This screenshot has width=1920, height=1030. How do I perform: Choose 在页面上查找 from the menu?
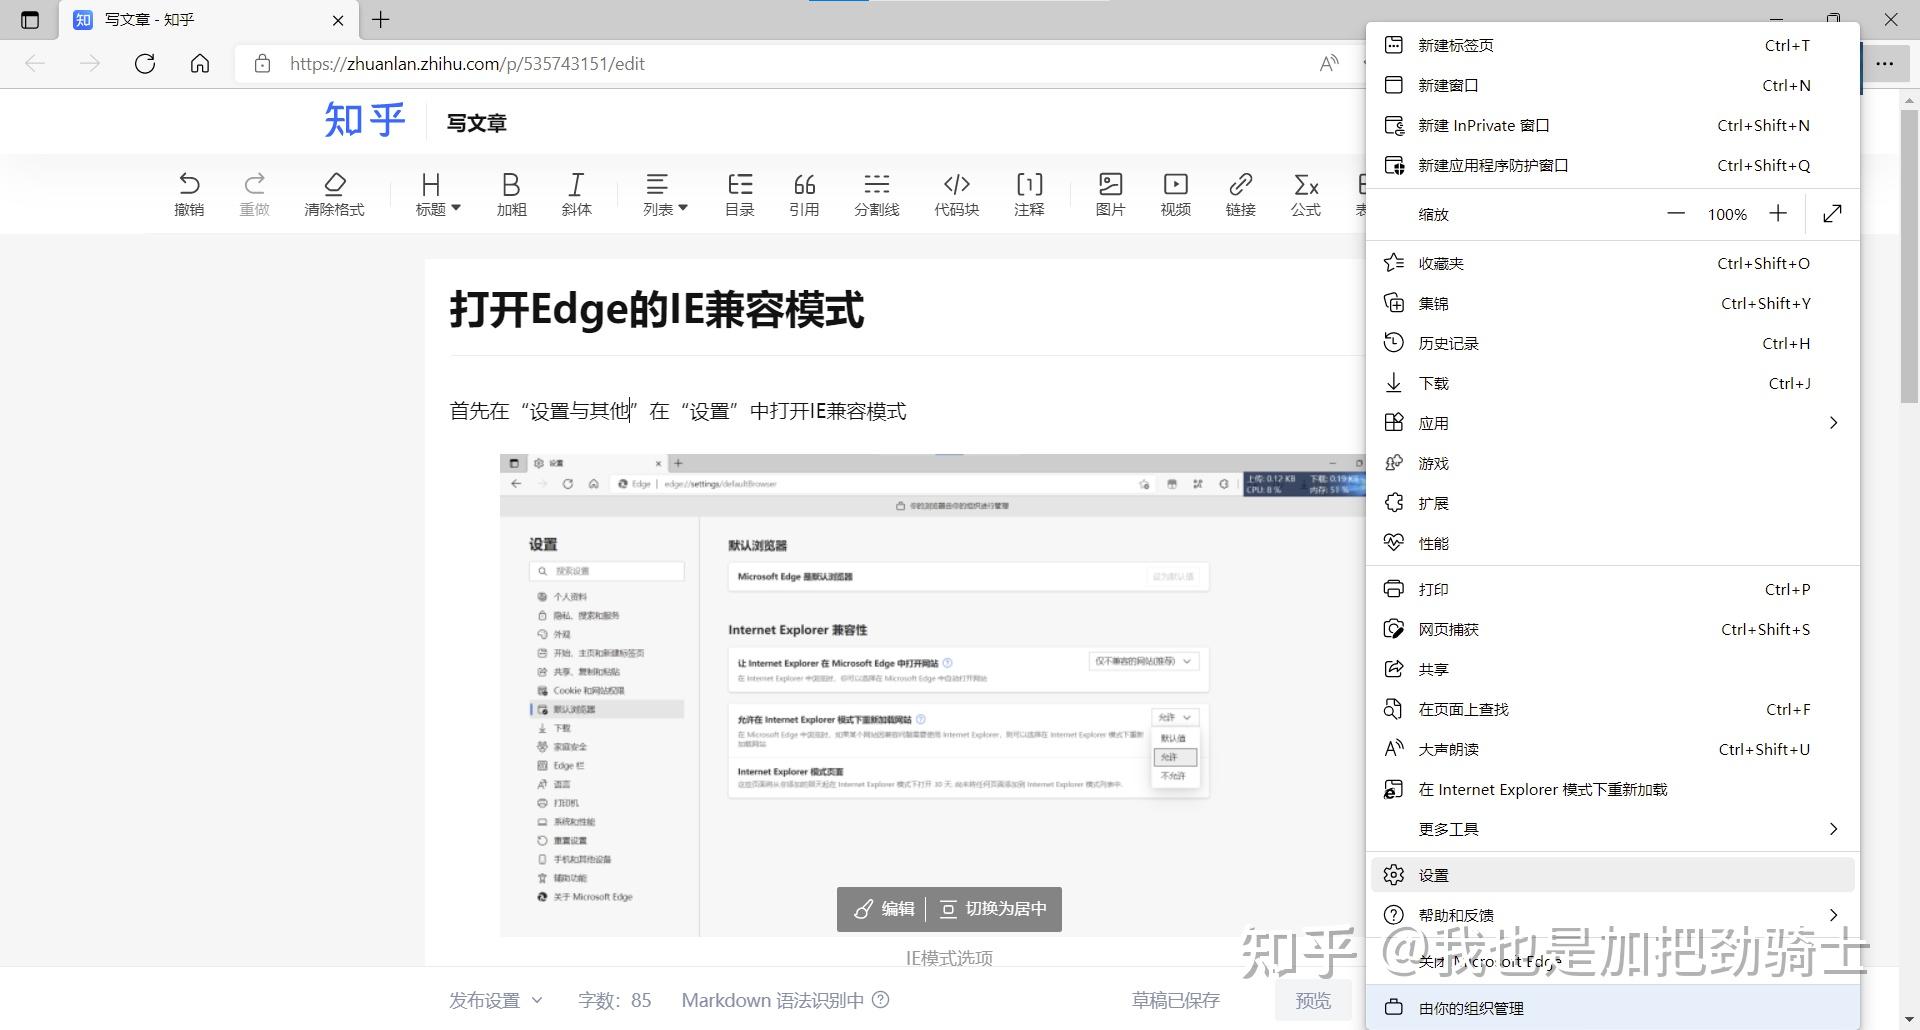(1612, 709)
